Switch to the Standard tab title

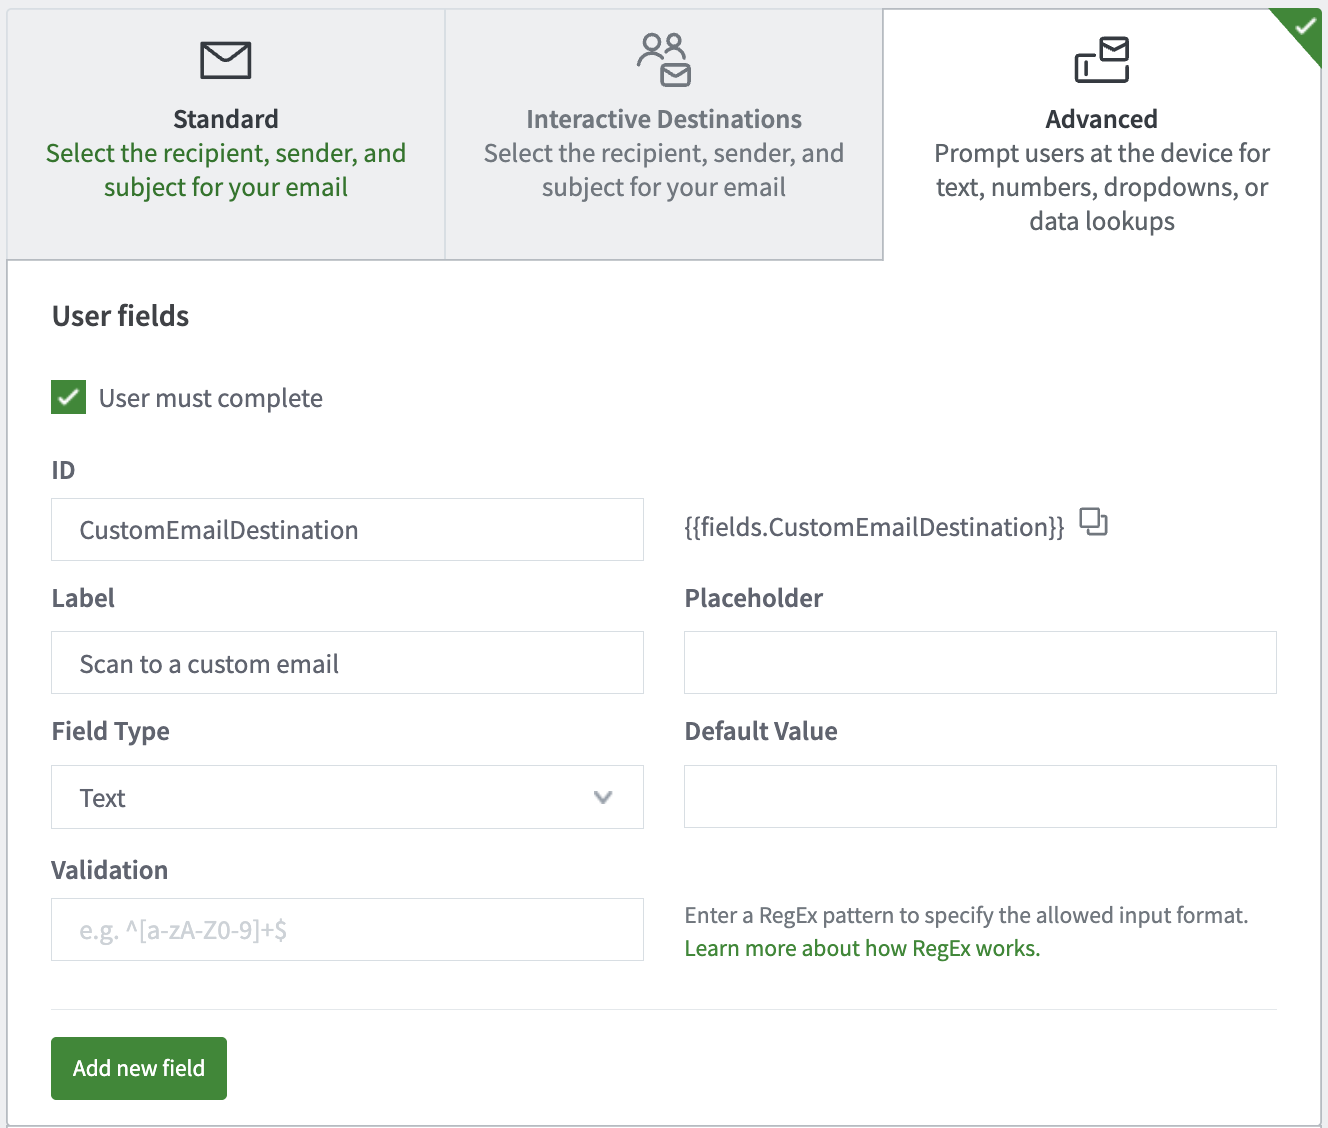coord(226,119)
